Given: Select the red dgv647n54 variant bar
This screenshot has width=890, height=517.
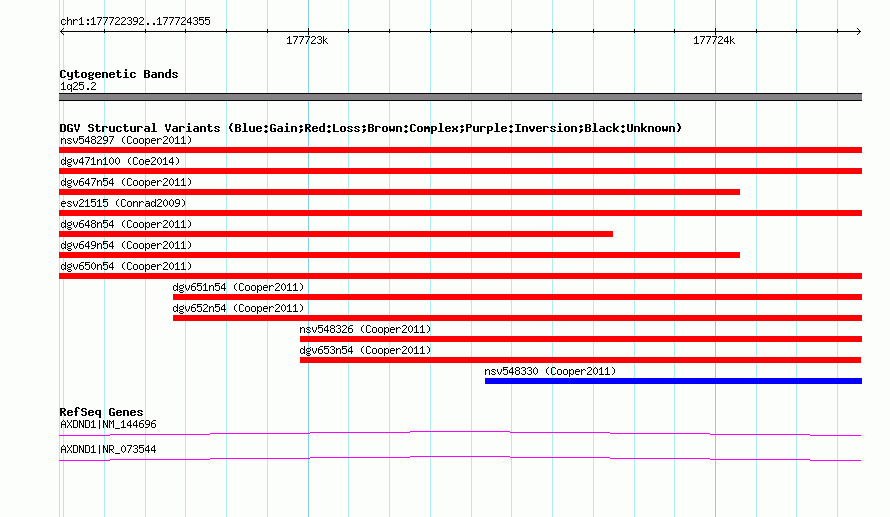Looking at the screenshot, I should (x=400, y=192).
